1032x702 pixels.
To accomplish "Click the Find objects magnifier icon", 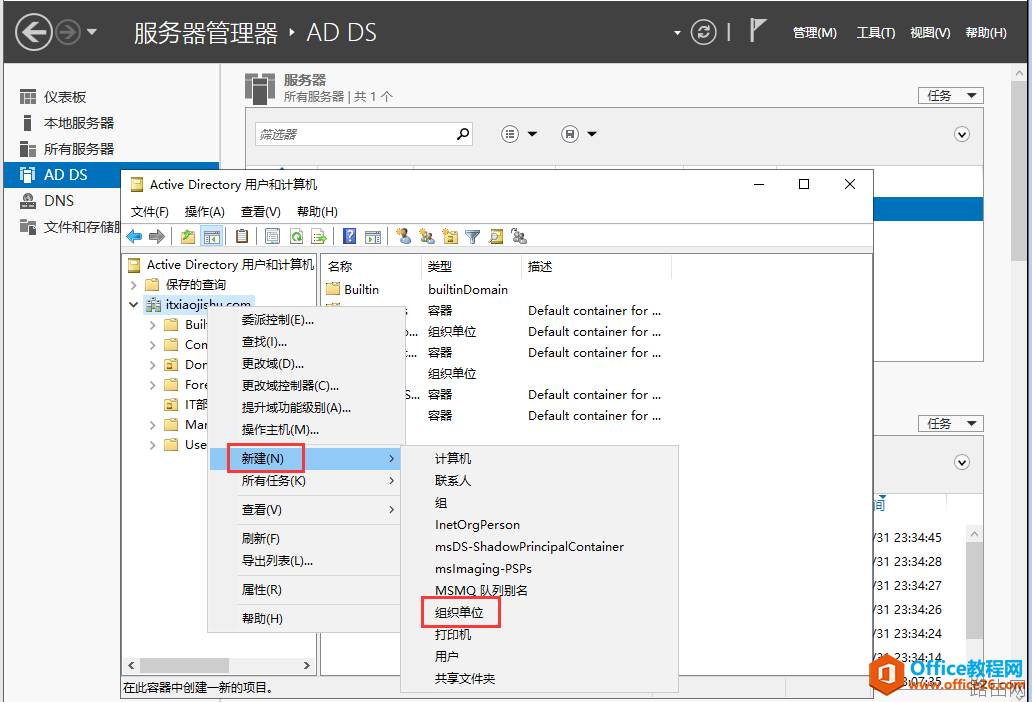I will (496, 236).
